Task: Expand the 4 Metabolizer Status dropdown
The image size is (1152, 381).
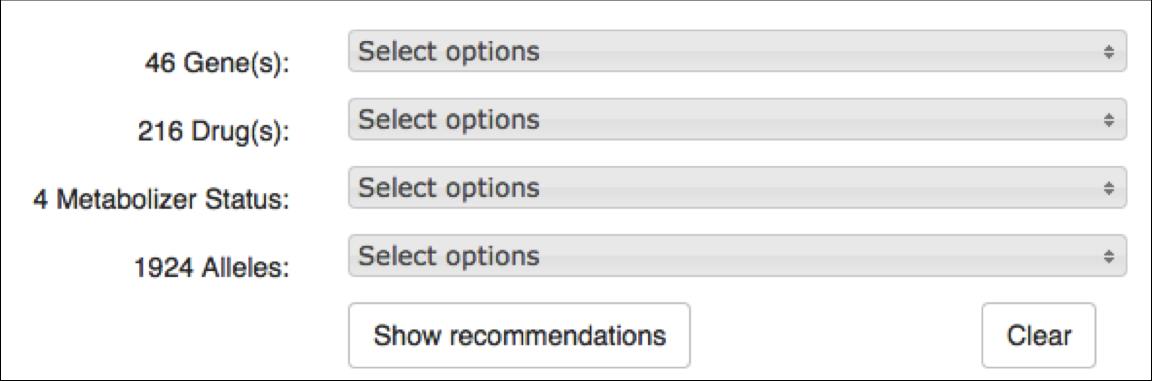Action: [737, 187]
